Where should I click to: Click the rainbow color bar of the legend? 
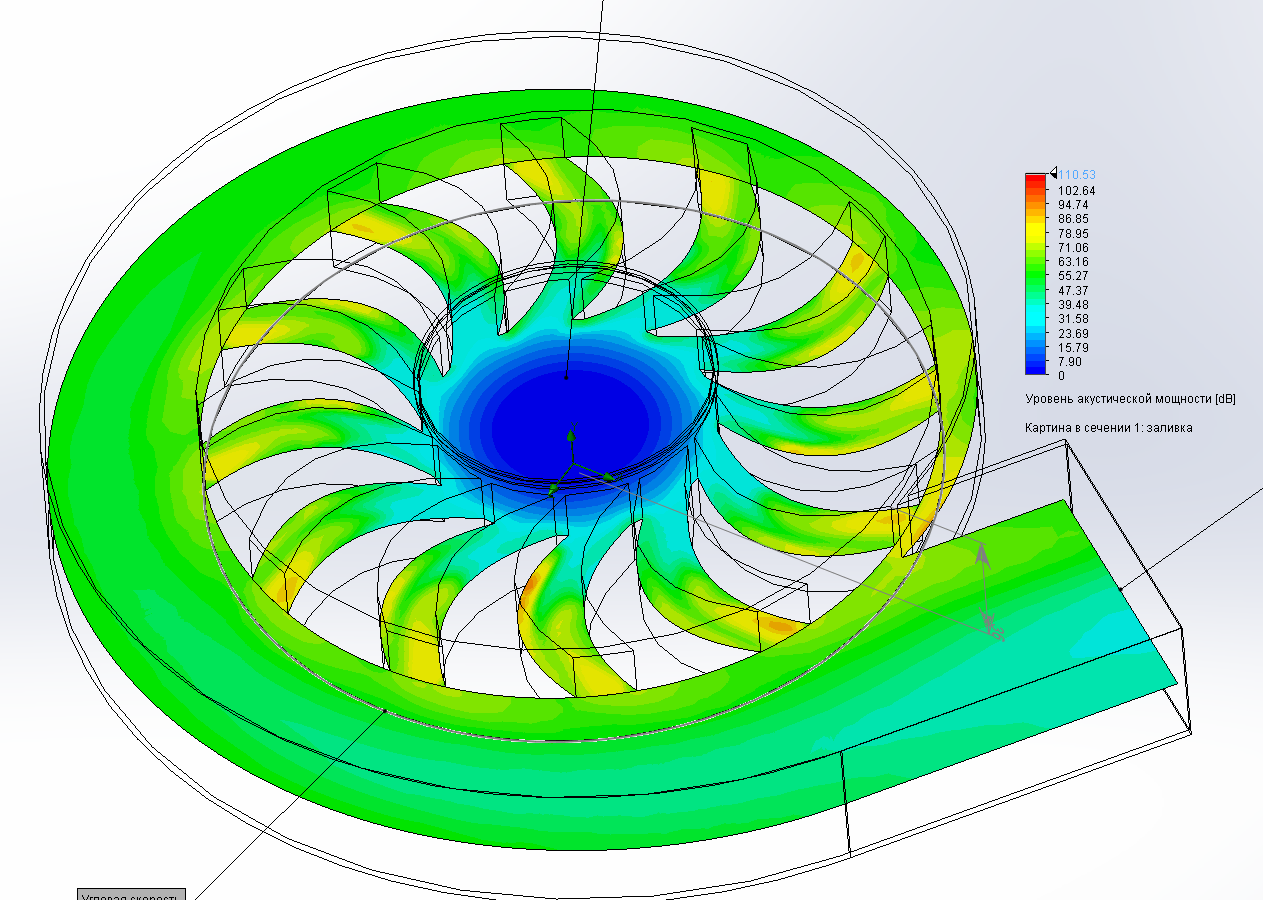pos(1037,275)
